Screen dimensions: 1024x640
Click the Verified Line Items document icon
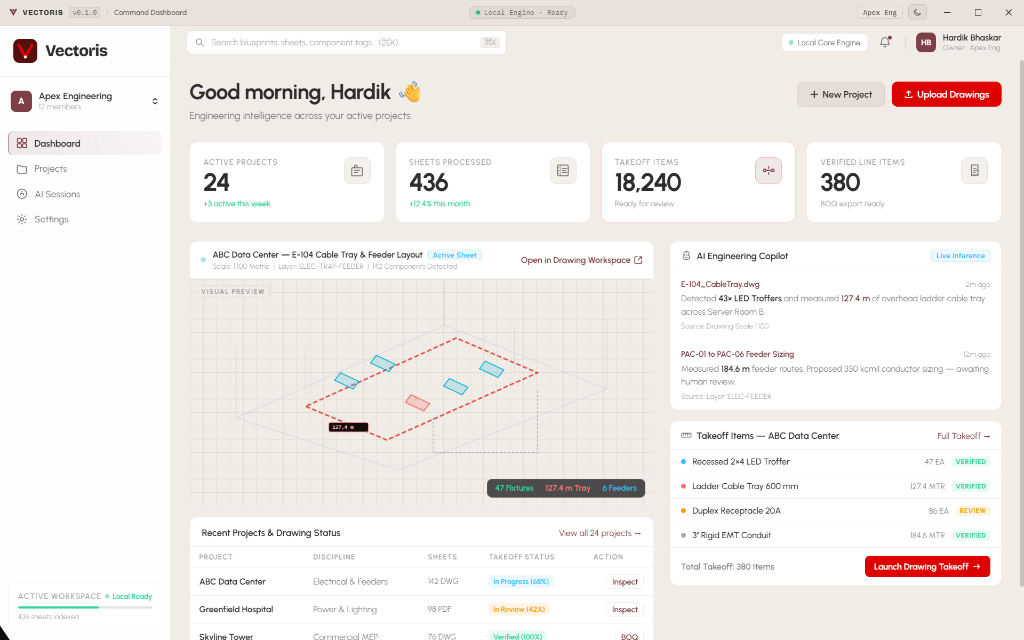[974, 170]
